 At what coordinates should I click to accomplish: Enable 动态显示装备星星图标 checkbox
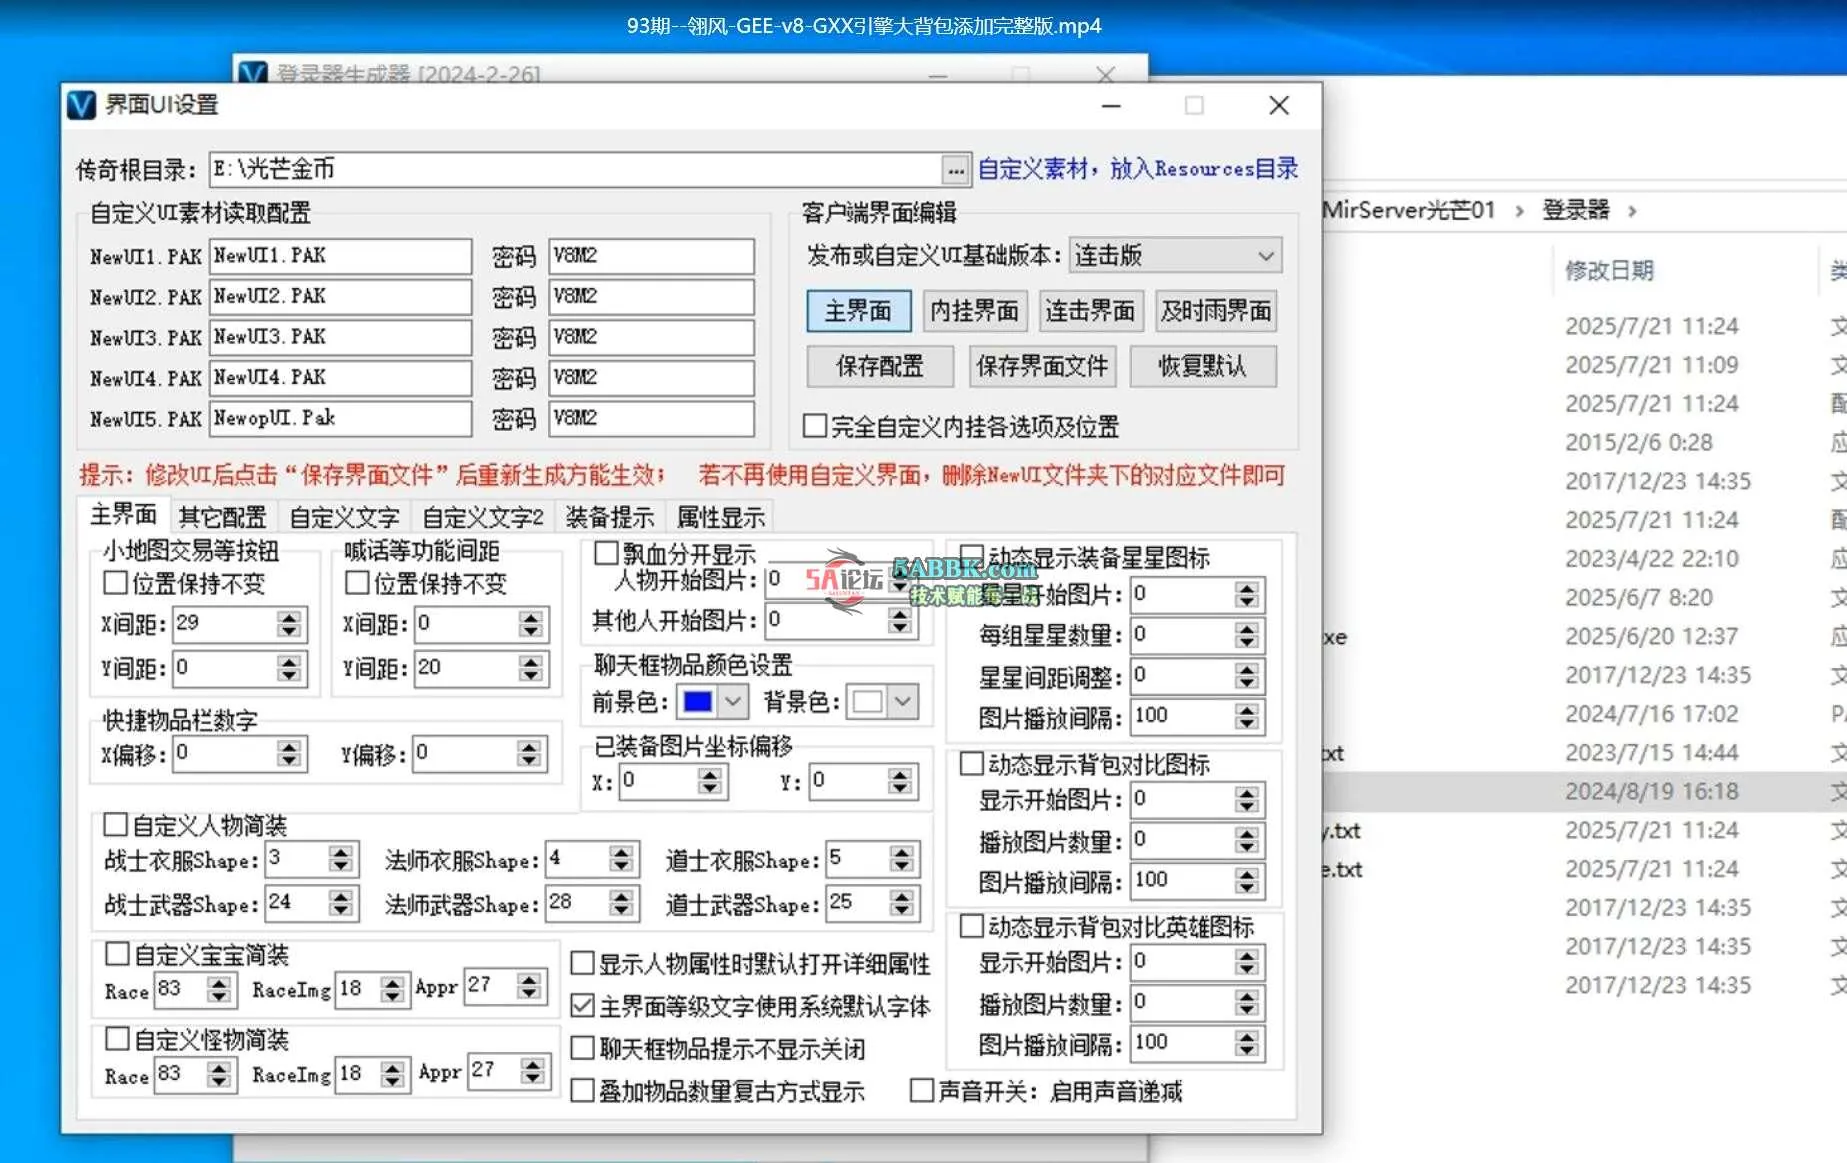point(971,555)
